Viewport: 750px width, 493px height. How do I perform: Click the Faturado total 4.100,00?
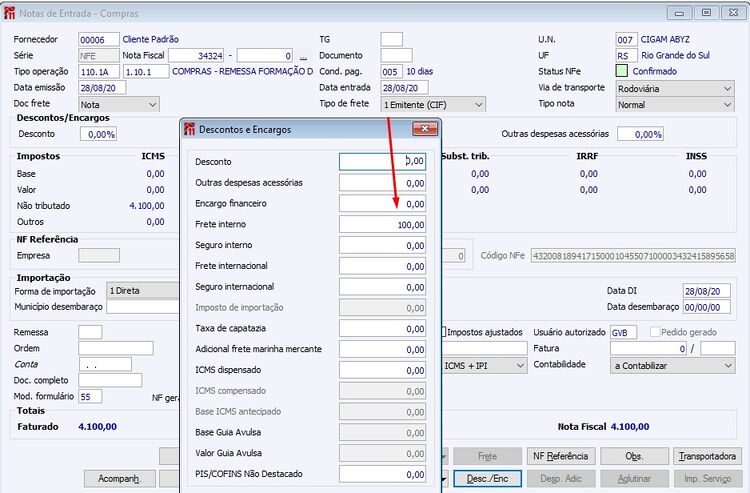pyautogui.click(x=98, y=427)
